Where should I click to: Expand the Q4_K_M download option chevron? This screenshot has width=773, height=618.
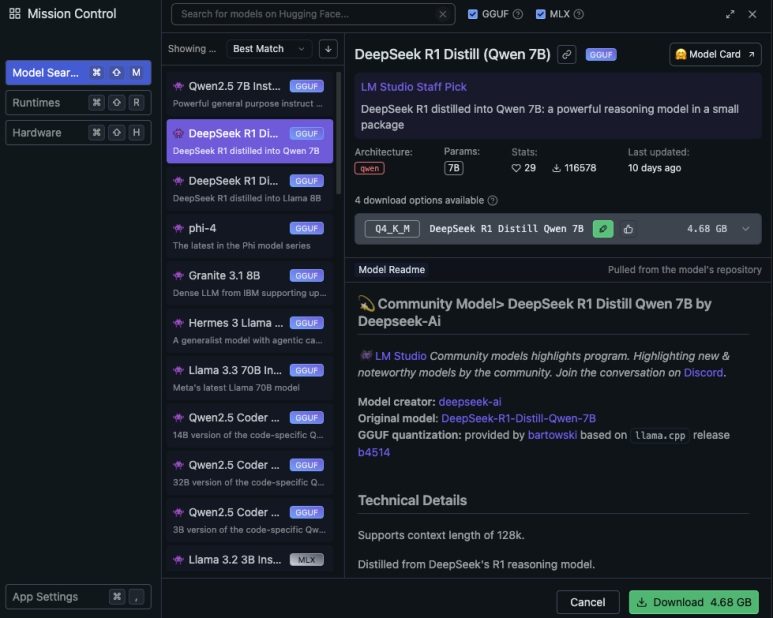point(745,229)
